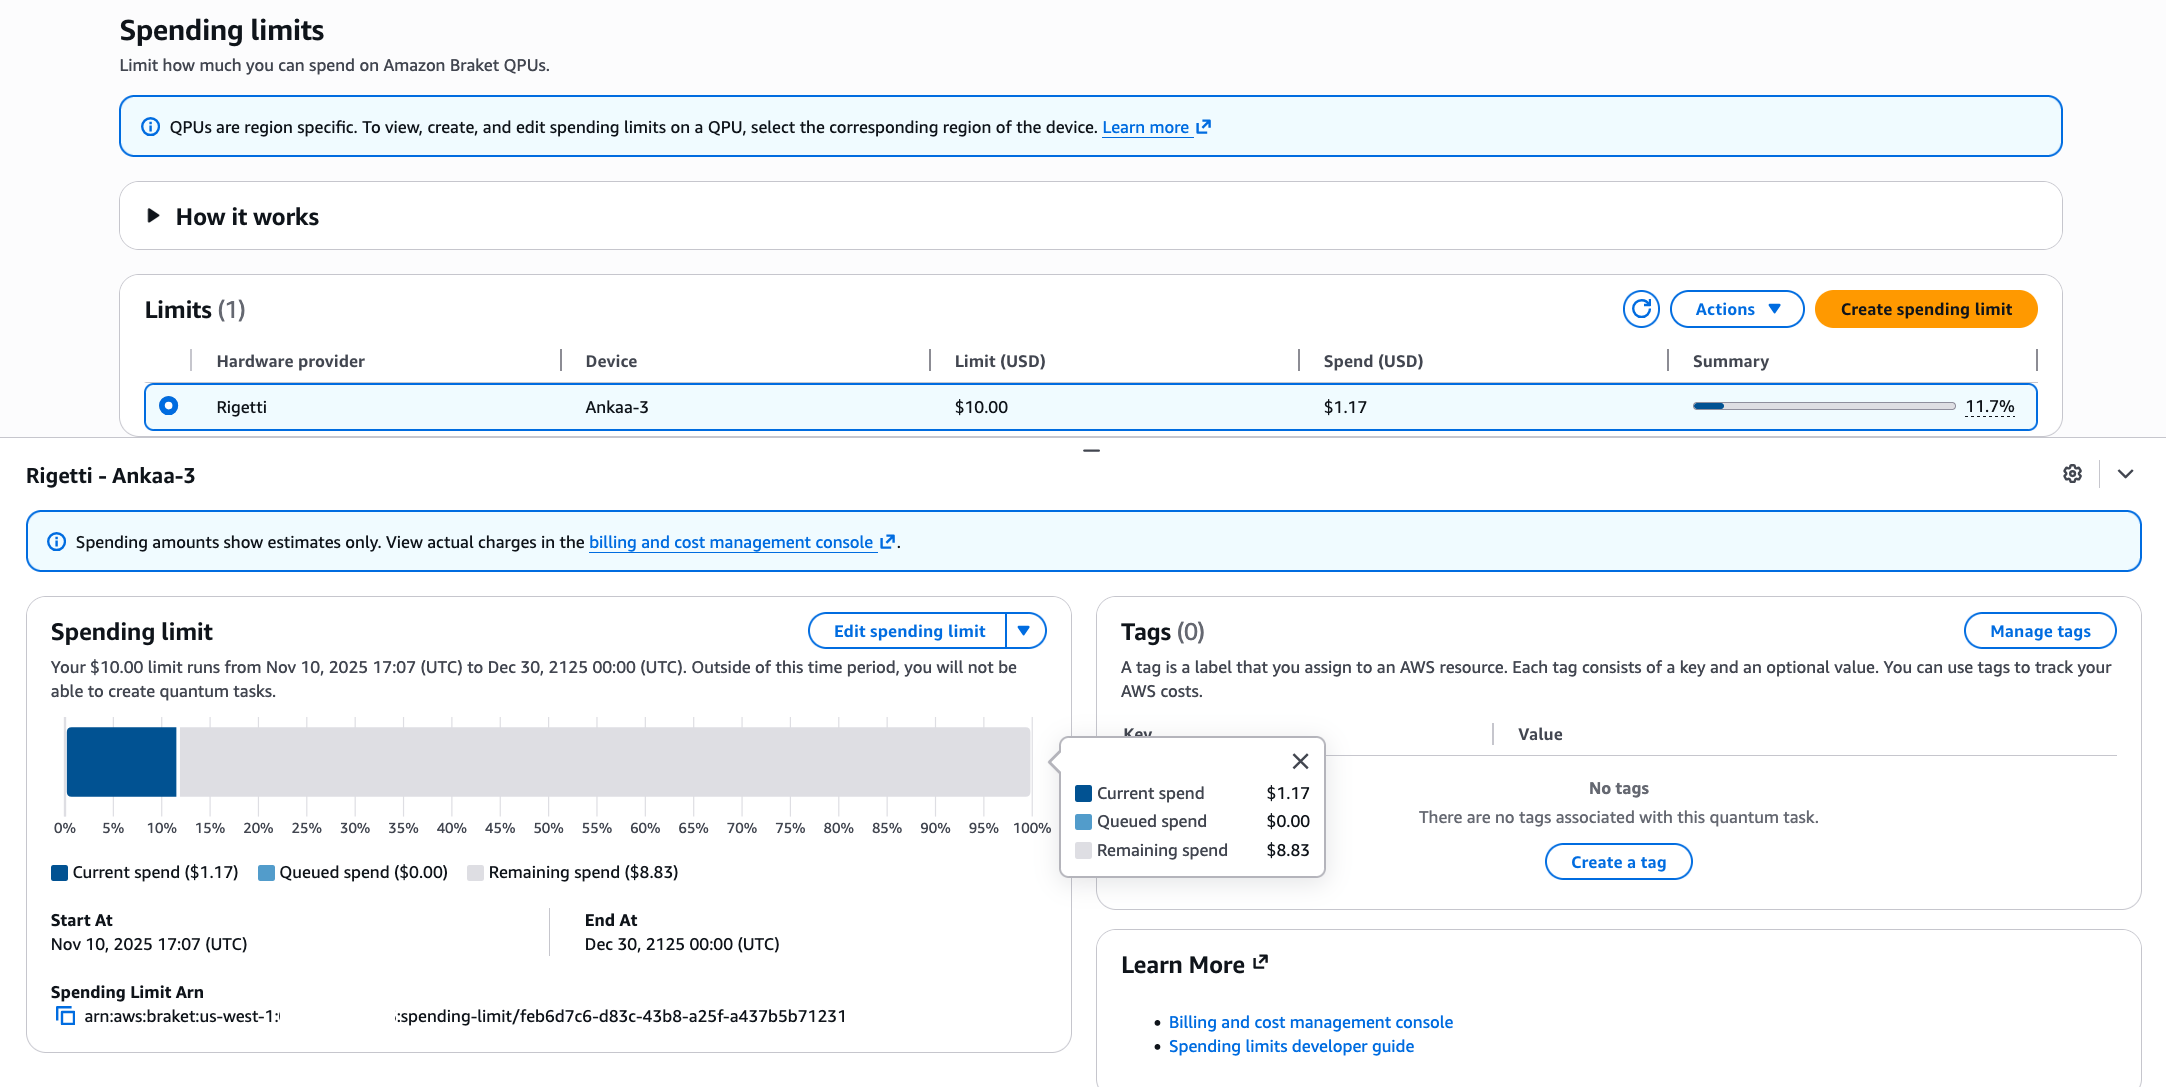Close the spend breakdown tooltip

(1300, 761)
